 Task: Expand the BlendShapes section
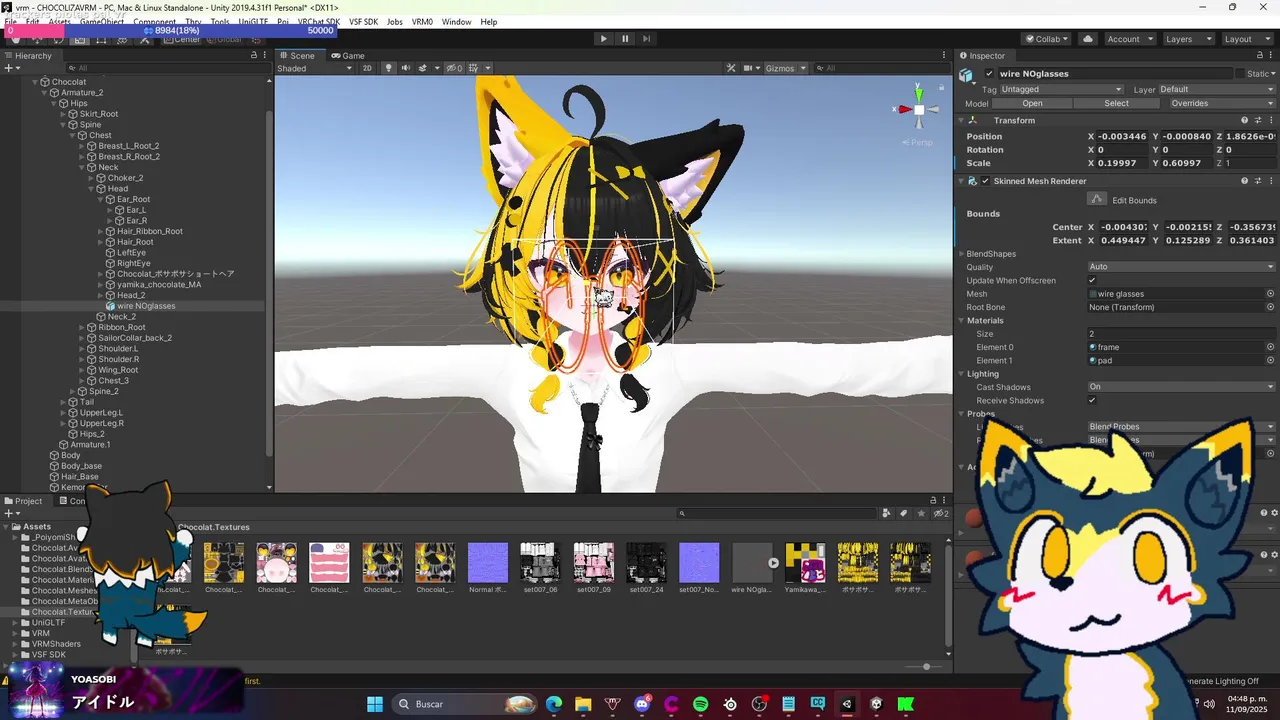click(x=961, y=254)
